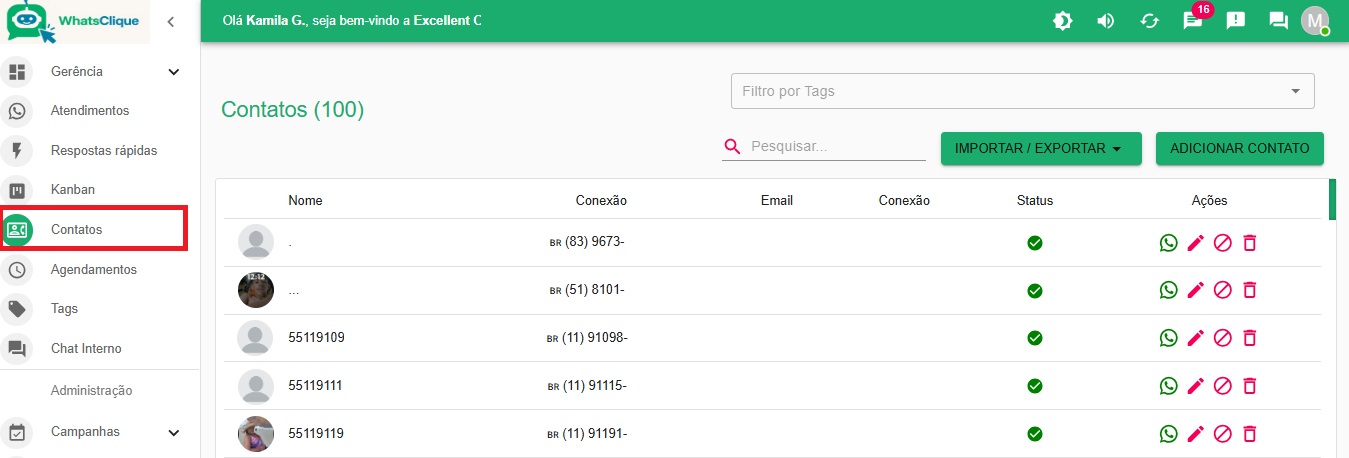Start WhatsApp chat with contact 55119109
1349x458 pixels.
(x=1168, y=338)
